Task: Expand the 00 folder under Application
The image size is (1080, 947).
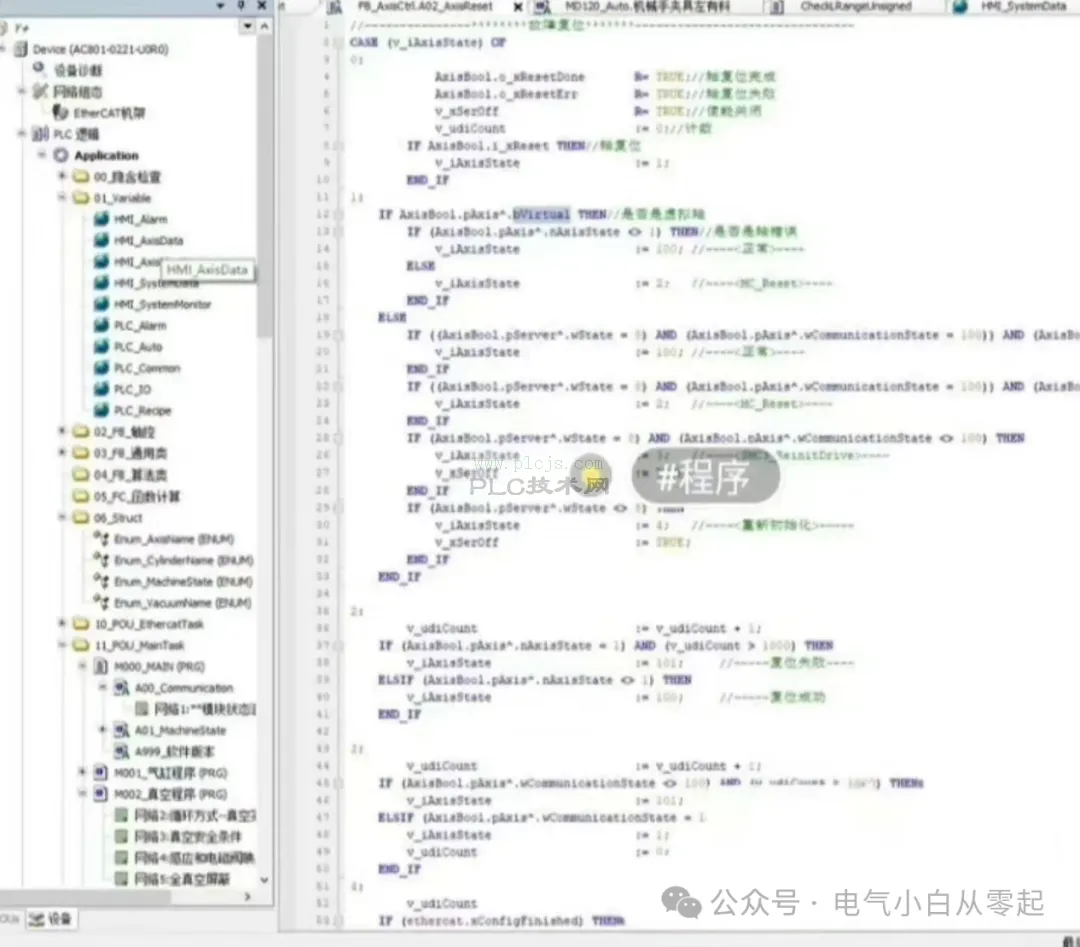Action: tap(62, 176)
